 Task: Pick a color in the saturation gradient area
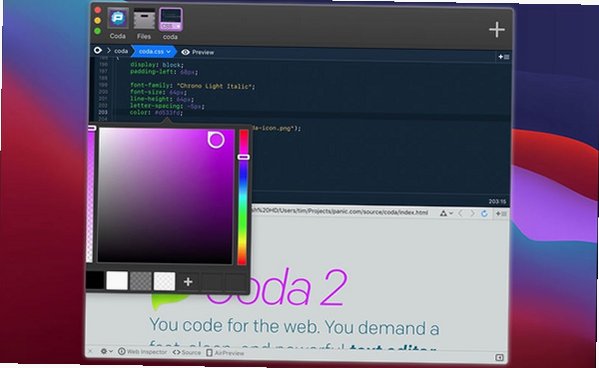(165, 196)
